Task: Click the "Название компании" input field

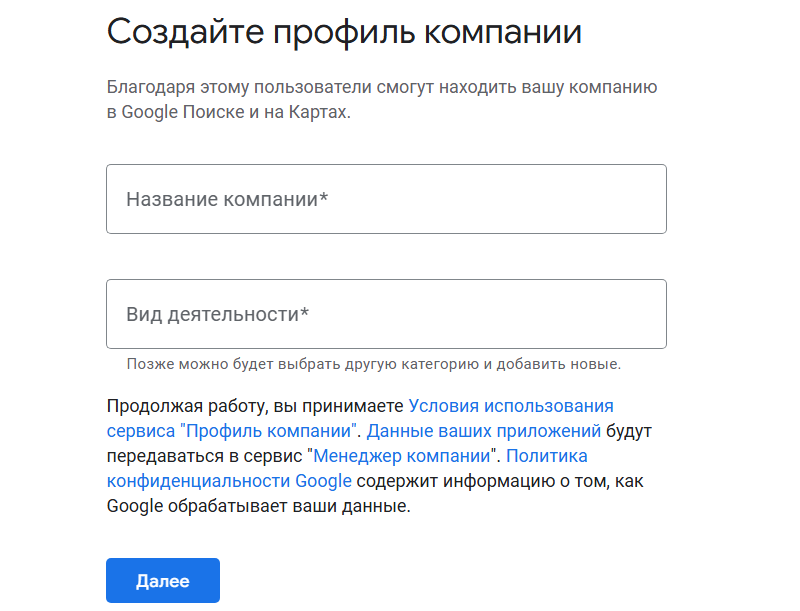Action: click(x=386, y=199)
